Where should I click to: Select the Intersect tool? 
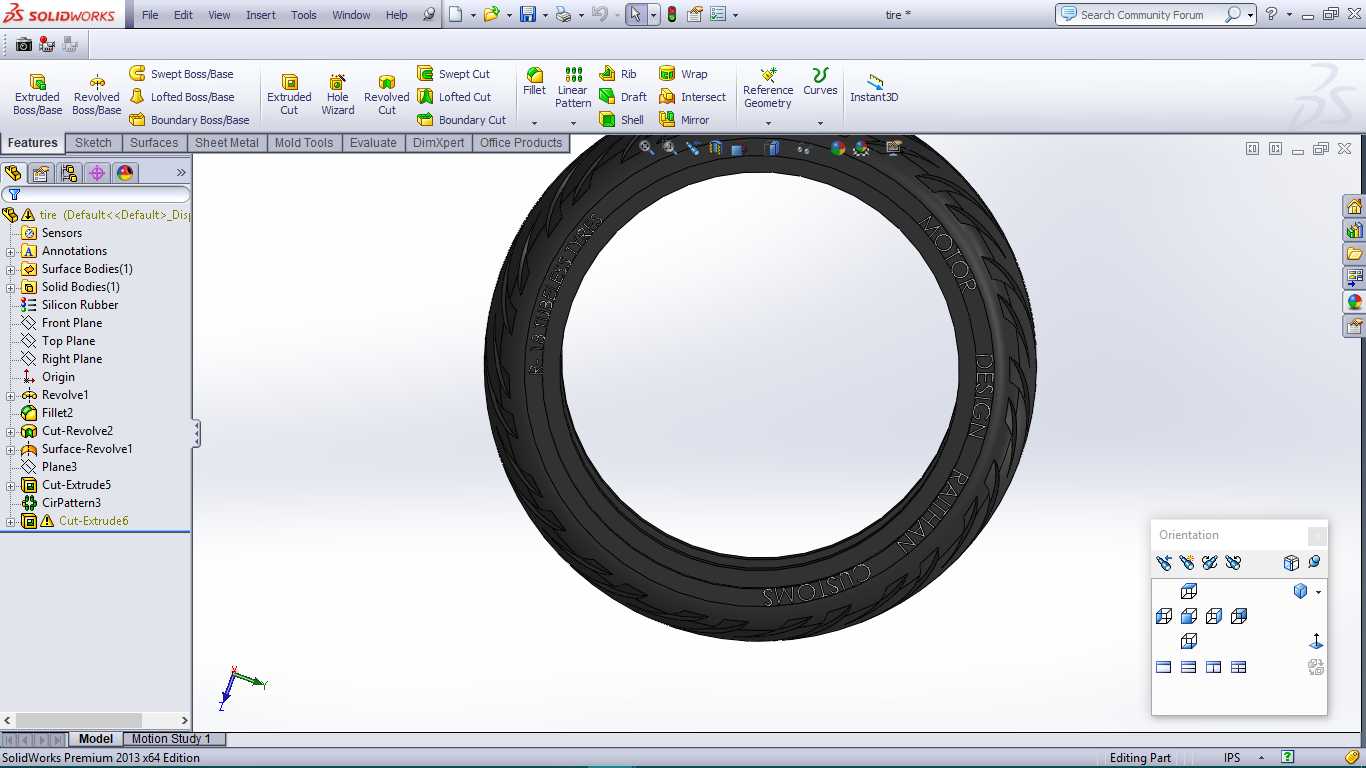click(x=693, y=97)
